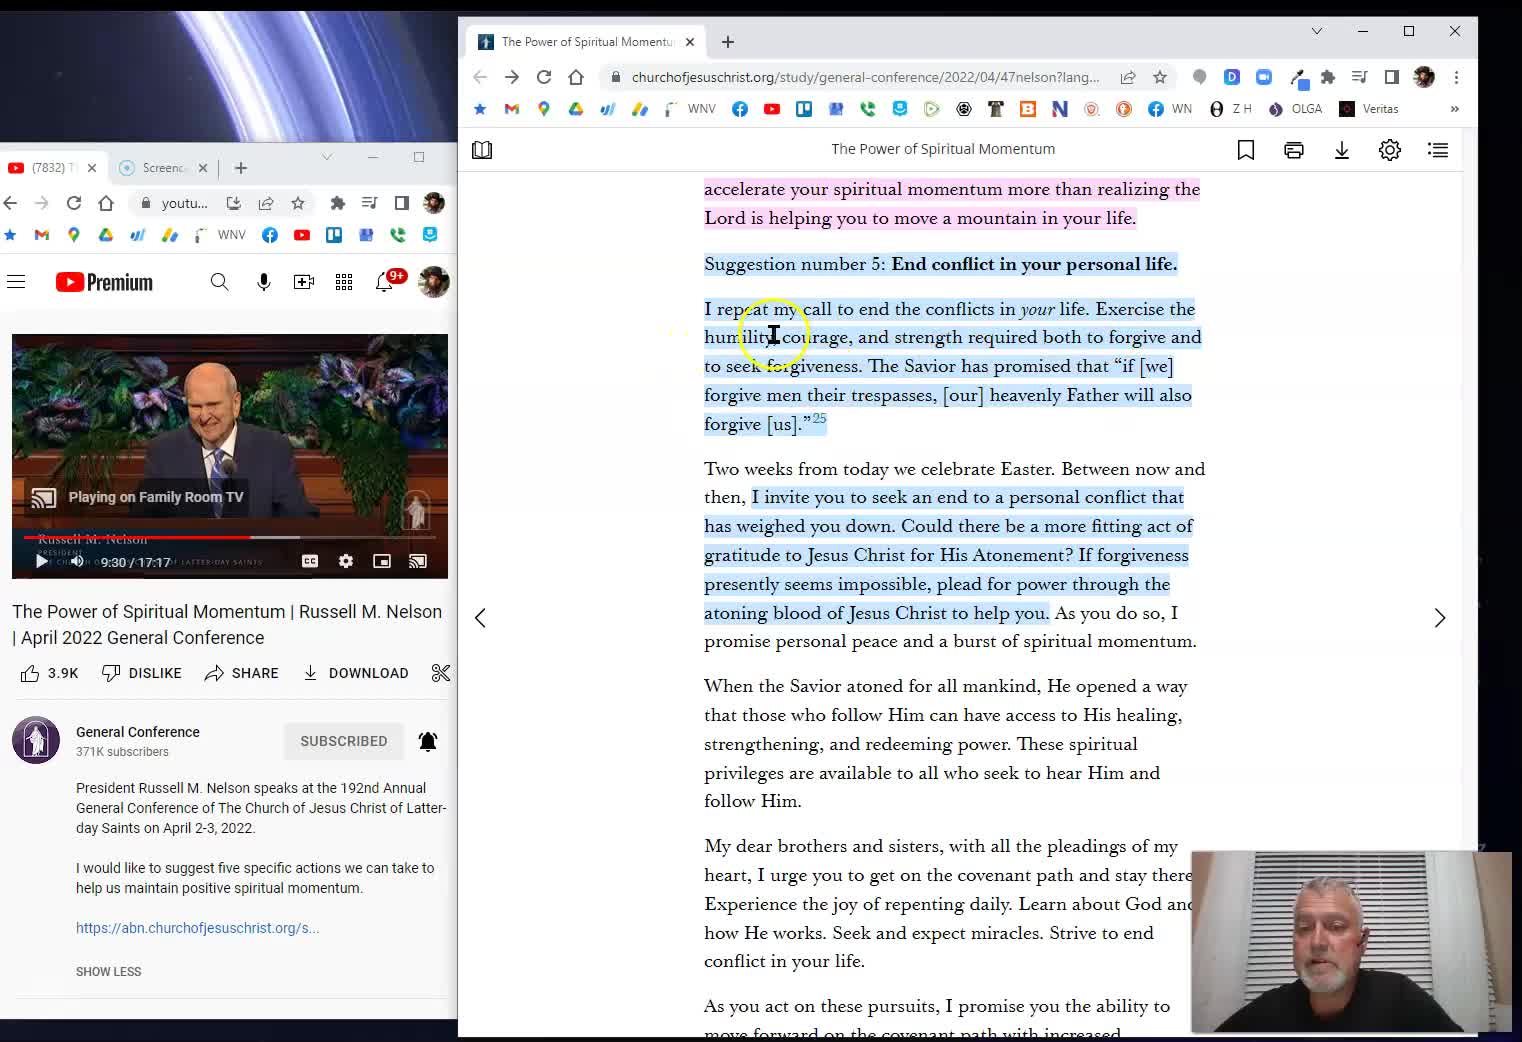This screenshot has height=1042, width=1522.
Task: Go forward in the right browser
Action: [512, 77]
